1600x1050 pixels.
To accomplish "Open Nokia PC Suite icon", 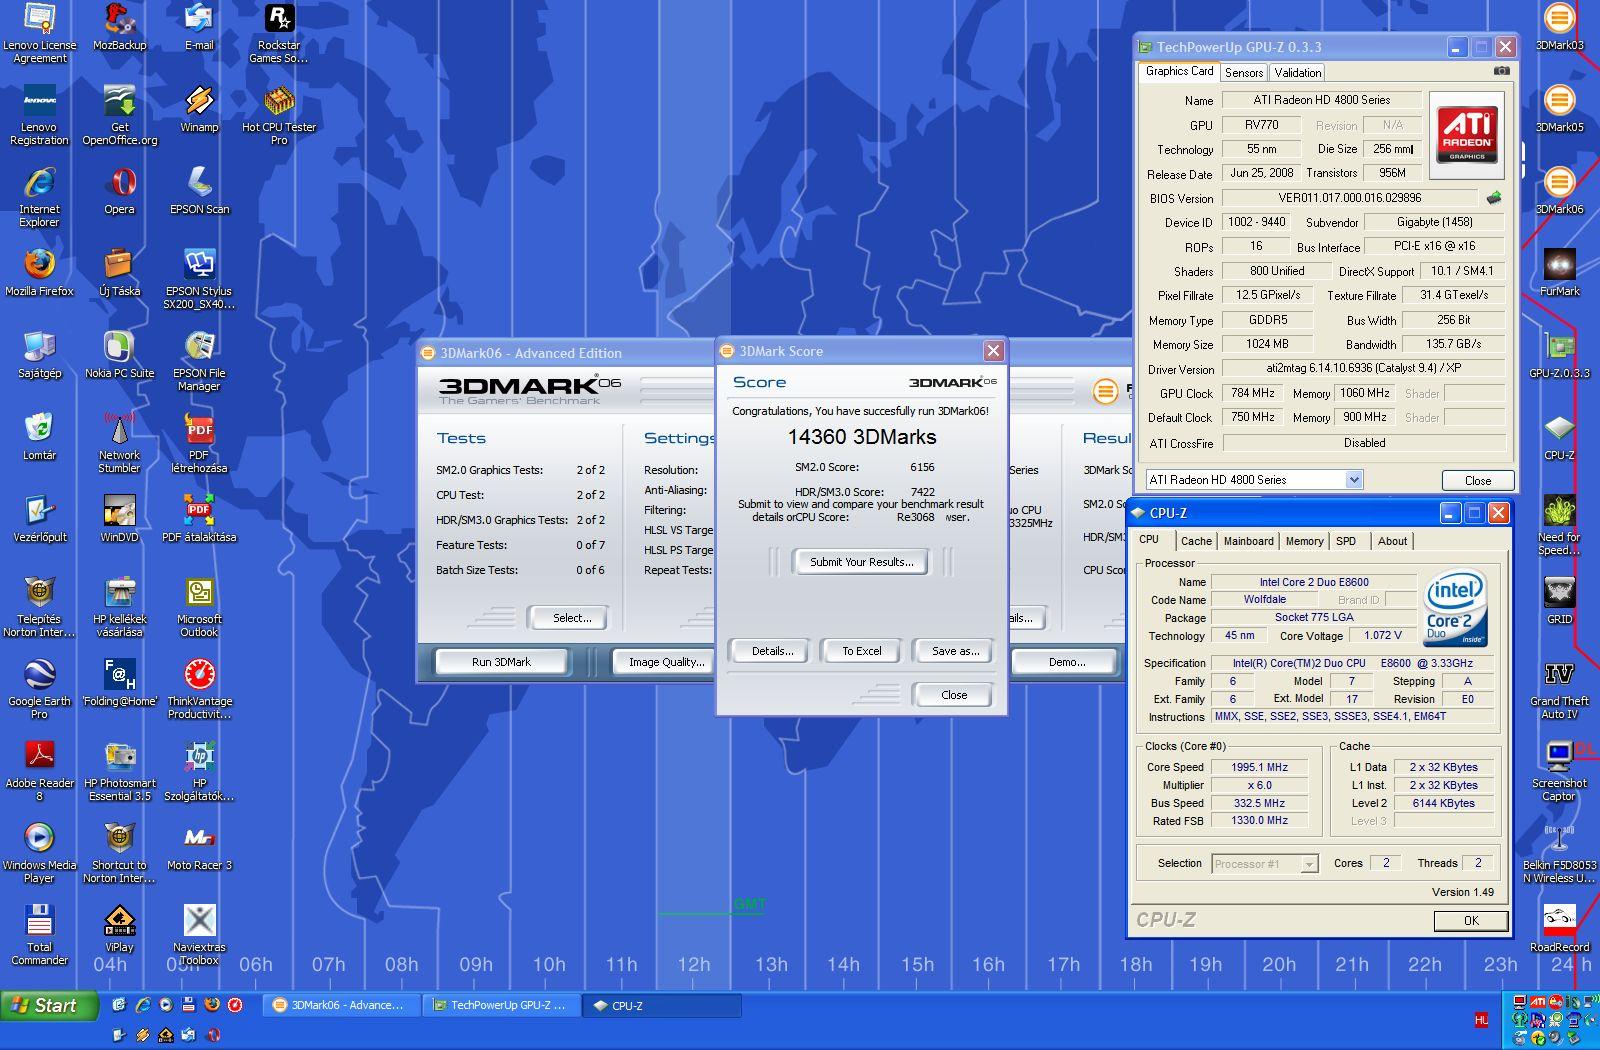I will tap(119, 356).
